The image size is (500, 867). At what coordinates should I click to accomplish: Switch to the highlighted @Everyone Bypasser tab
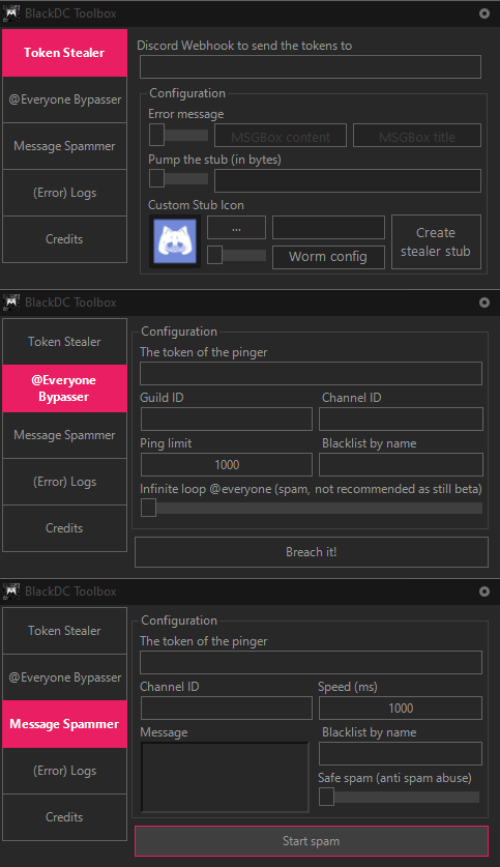coord(65,388)
